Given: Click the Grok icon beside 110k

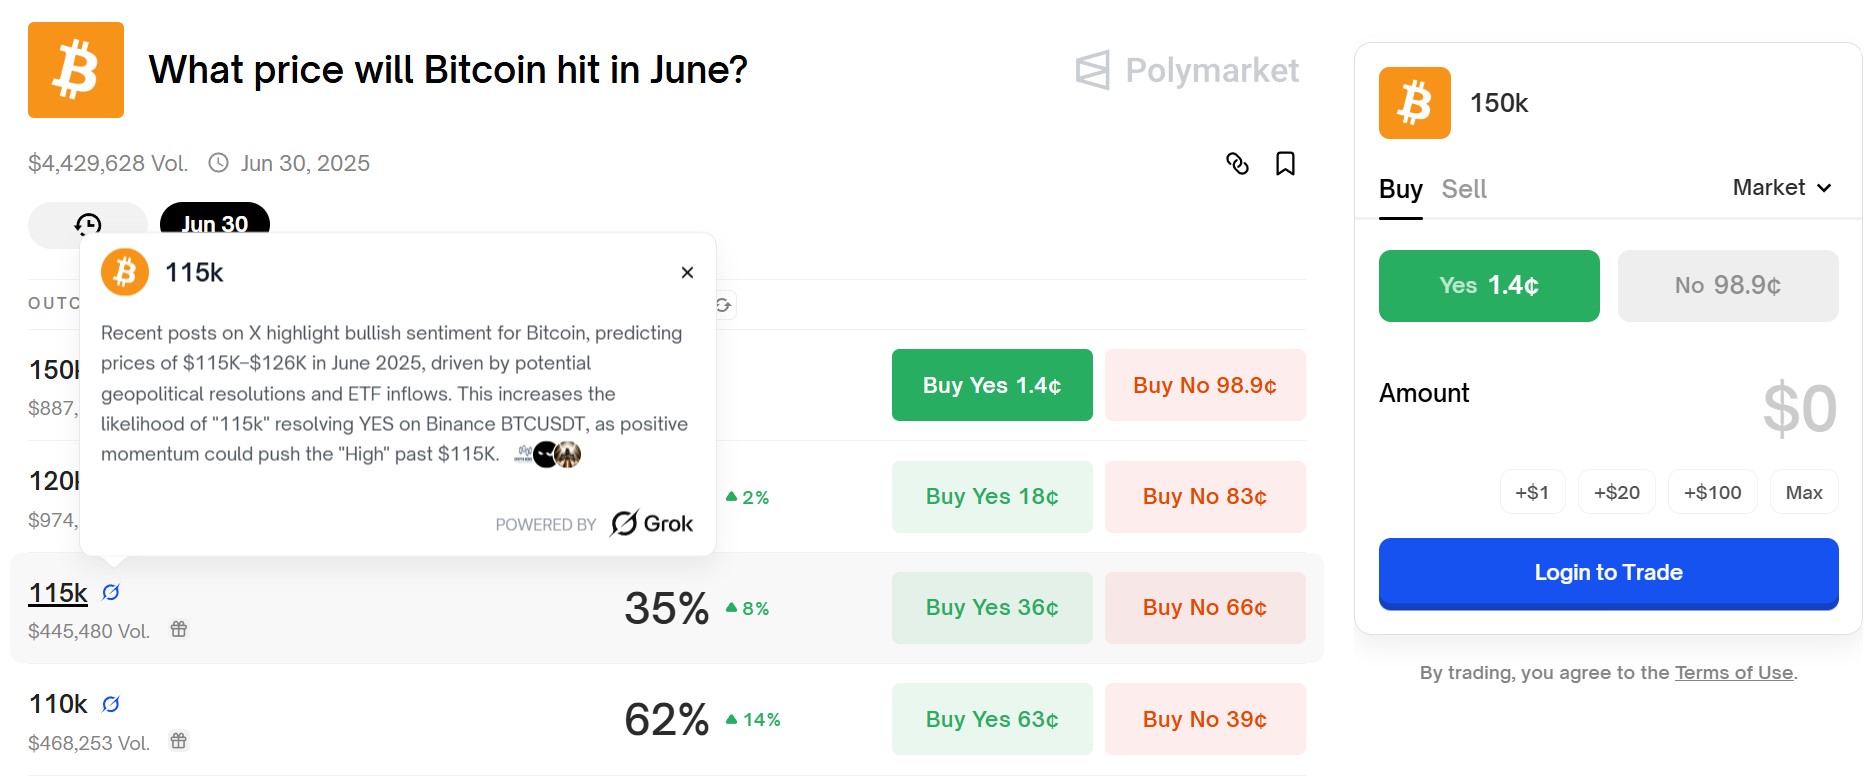Looking at the screenshot, I should click(111, 704).
